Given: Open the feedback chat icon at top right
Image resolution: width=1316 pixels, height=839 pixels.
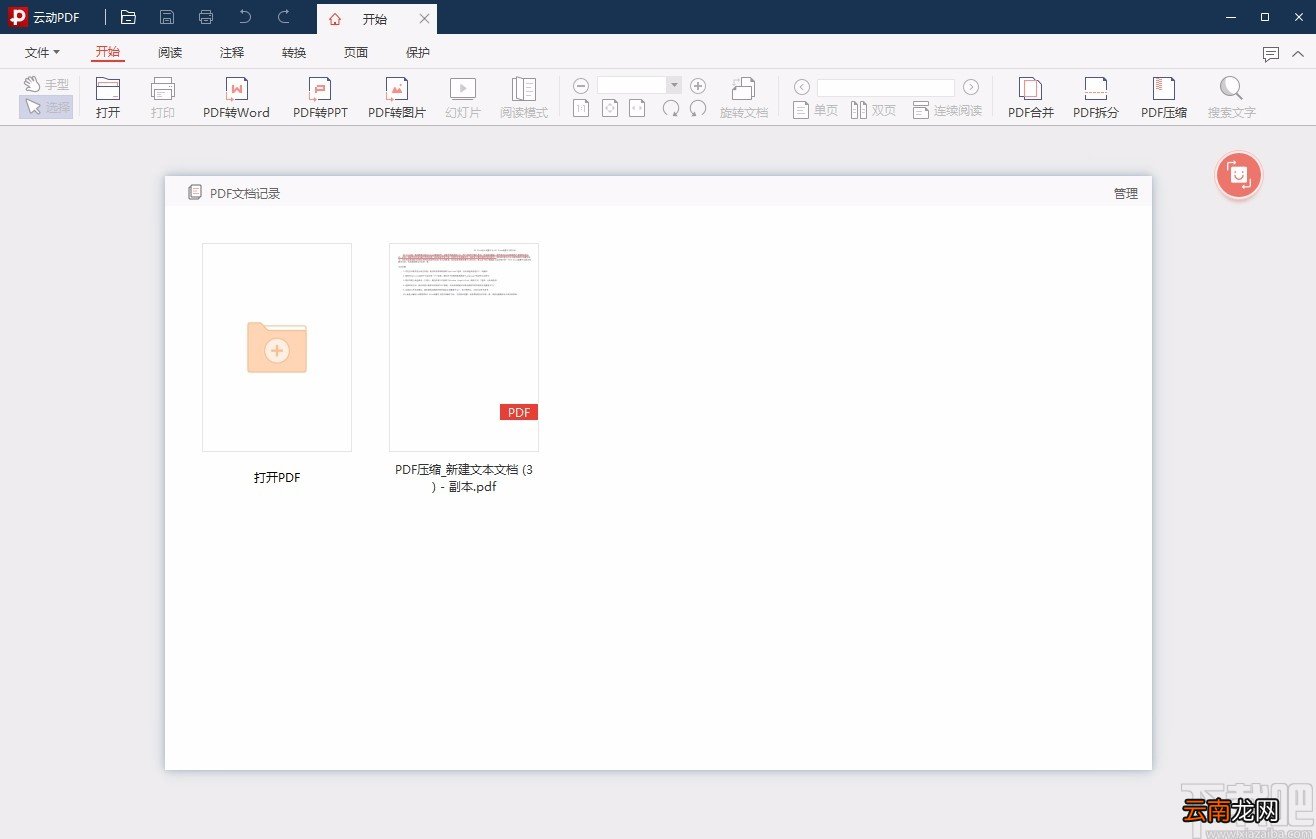Looking at the screenshot, I should click(x=1271, y=54).
